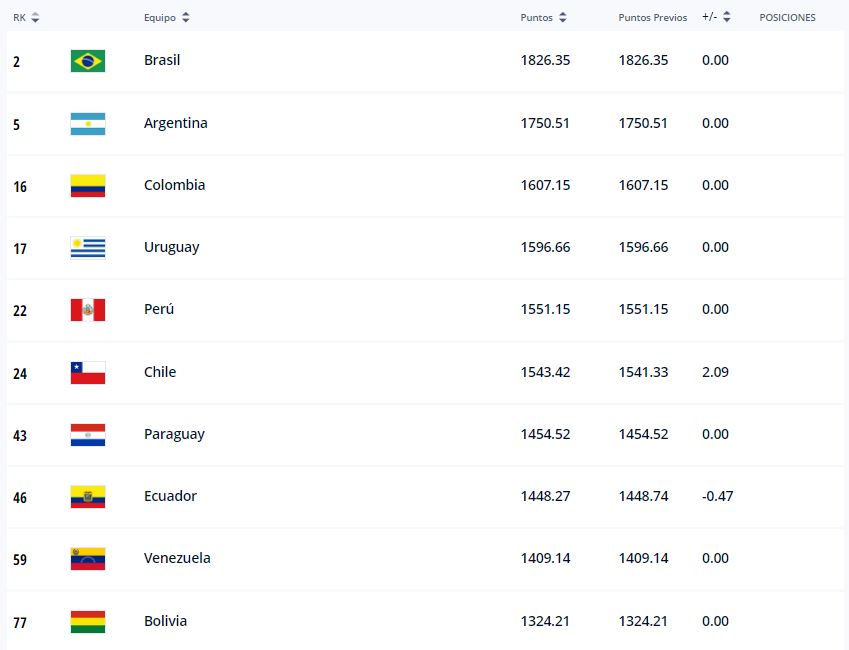Image resolution: width=849 pixels, height=650 pixels.
Task: Open the Brasil team link
Action: 162,60
